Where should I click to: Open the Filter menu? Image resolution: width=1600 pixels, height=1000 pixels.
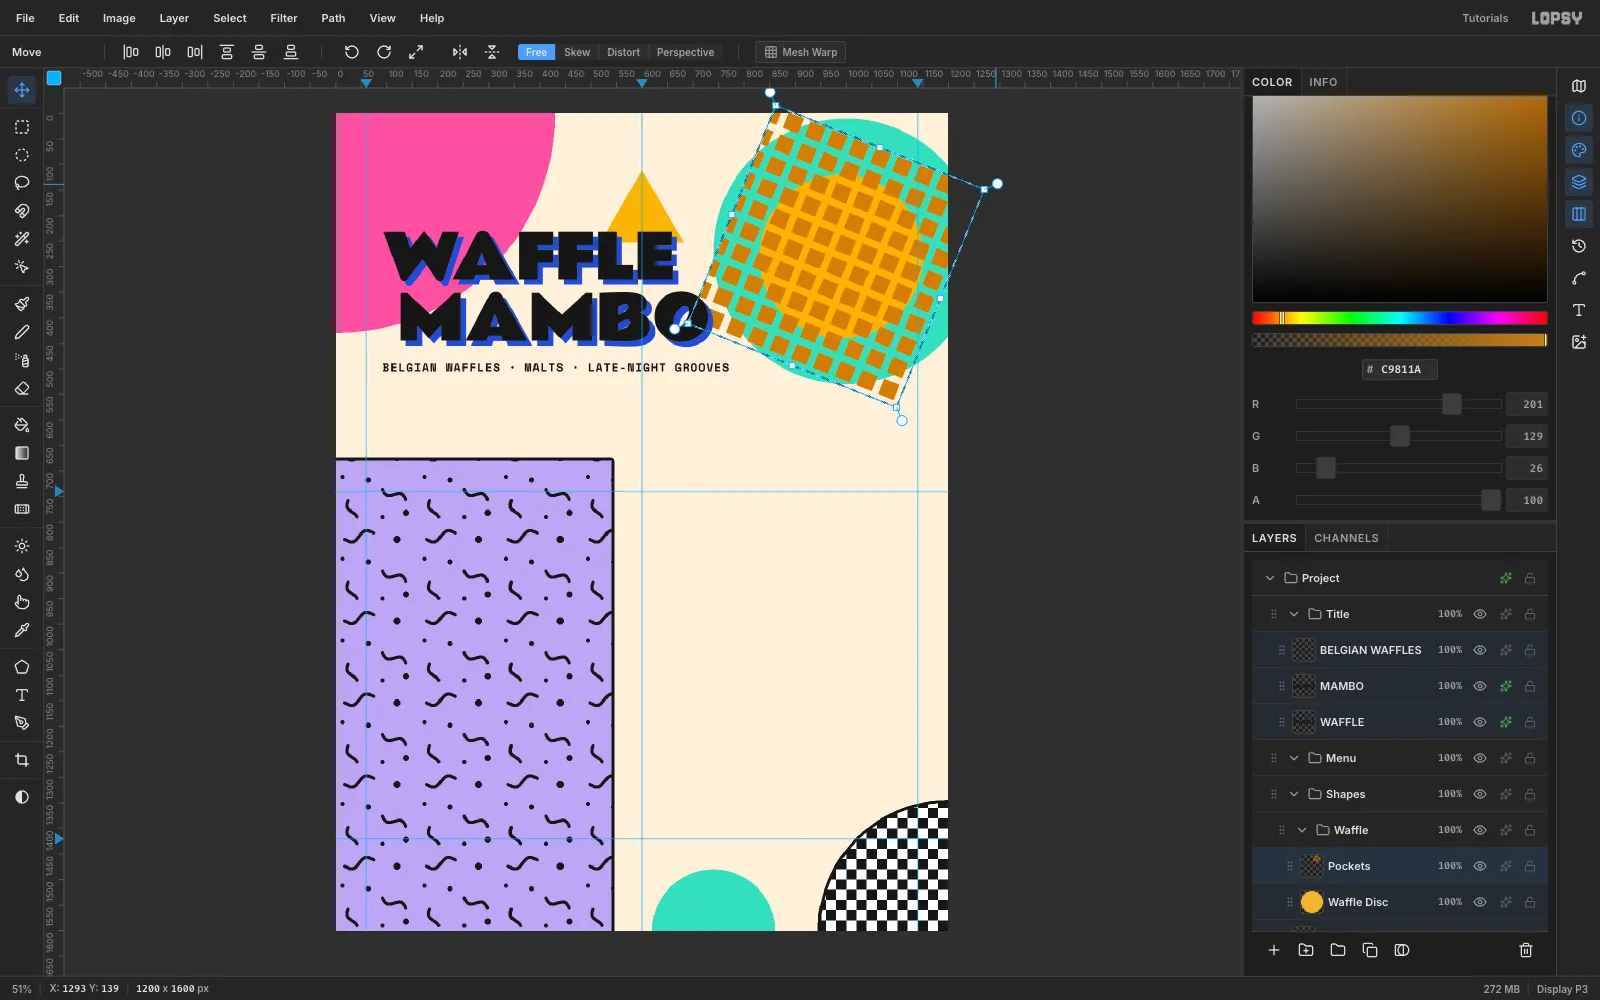pyautogui.click(x=284, y=18)
